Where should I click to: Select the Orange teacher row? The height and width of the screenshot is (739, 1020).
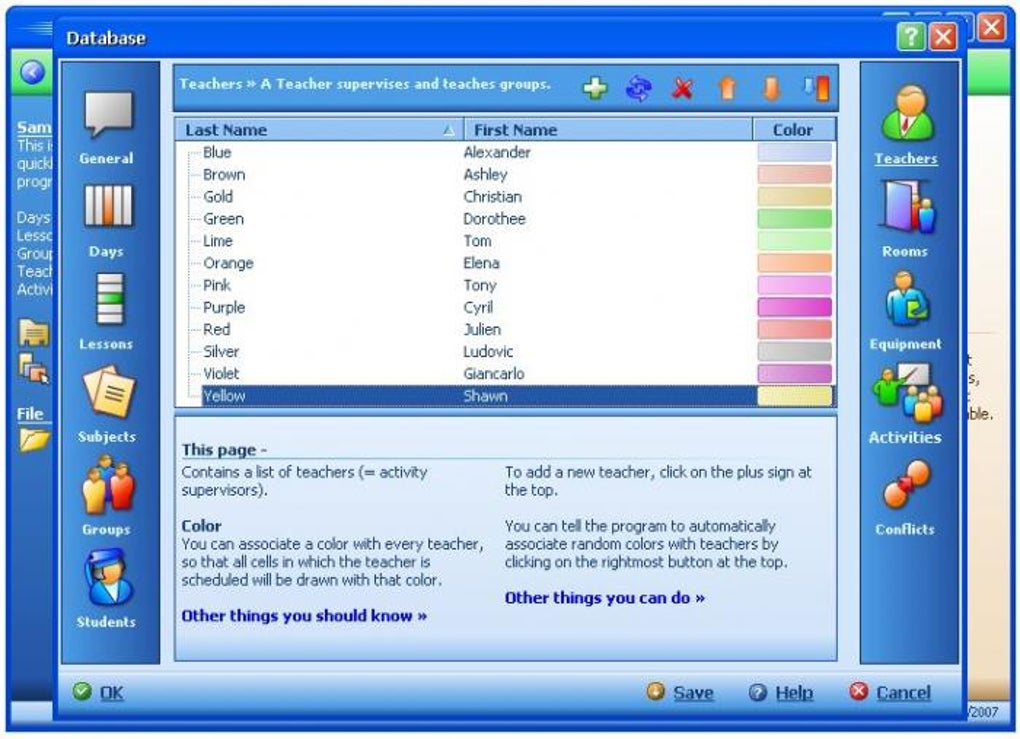505,263
